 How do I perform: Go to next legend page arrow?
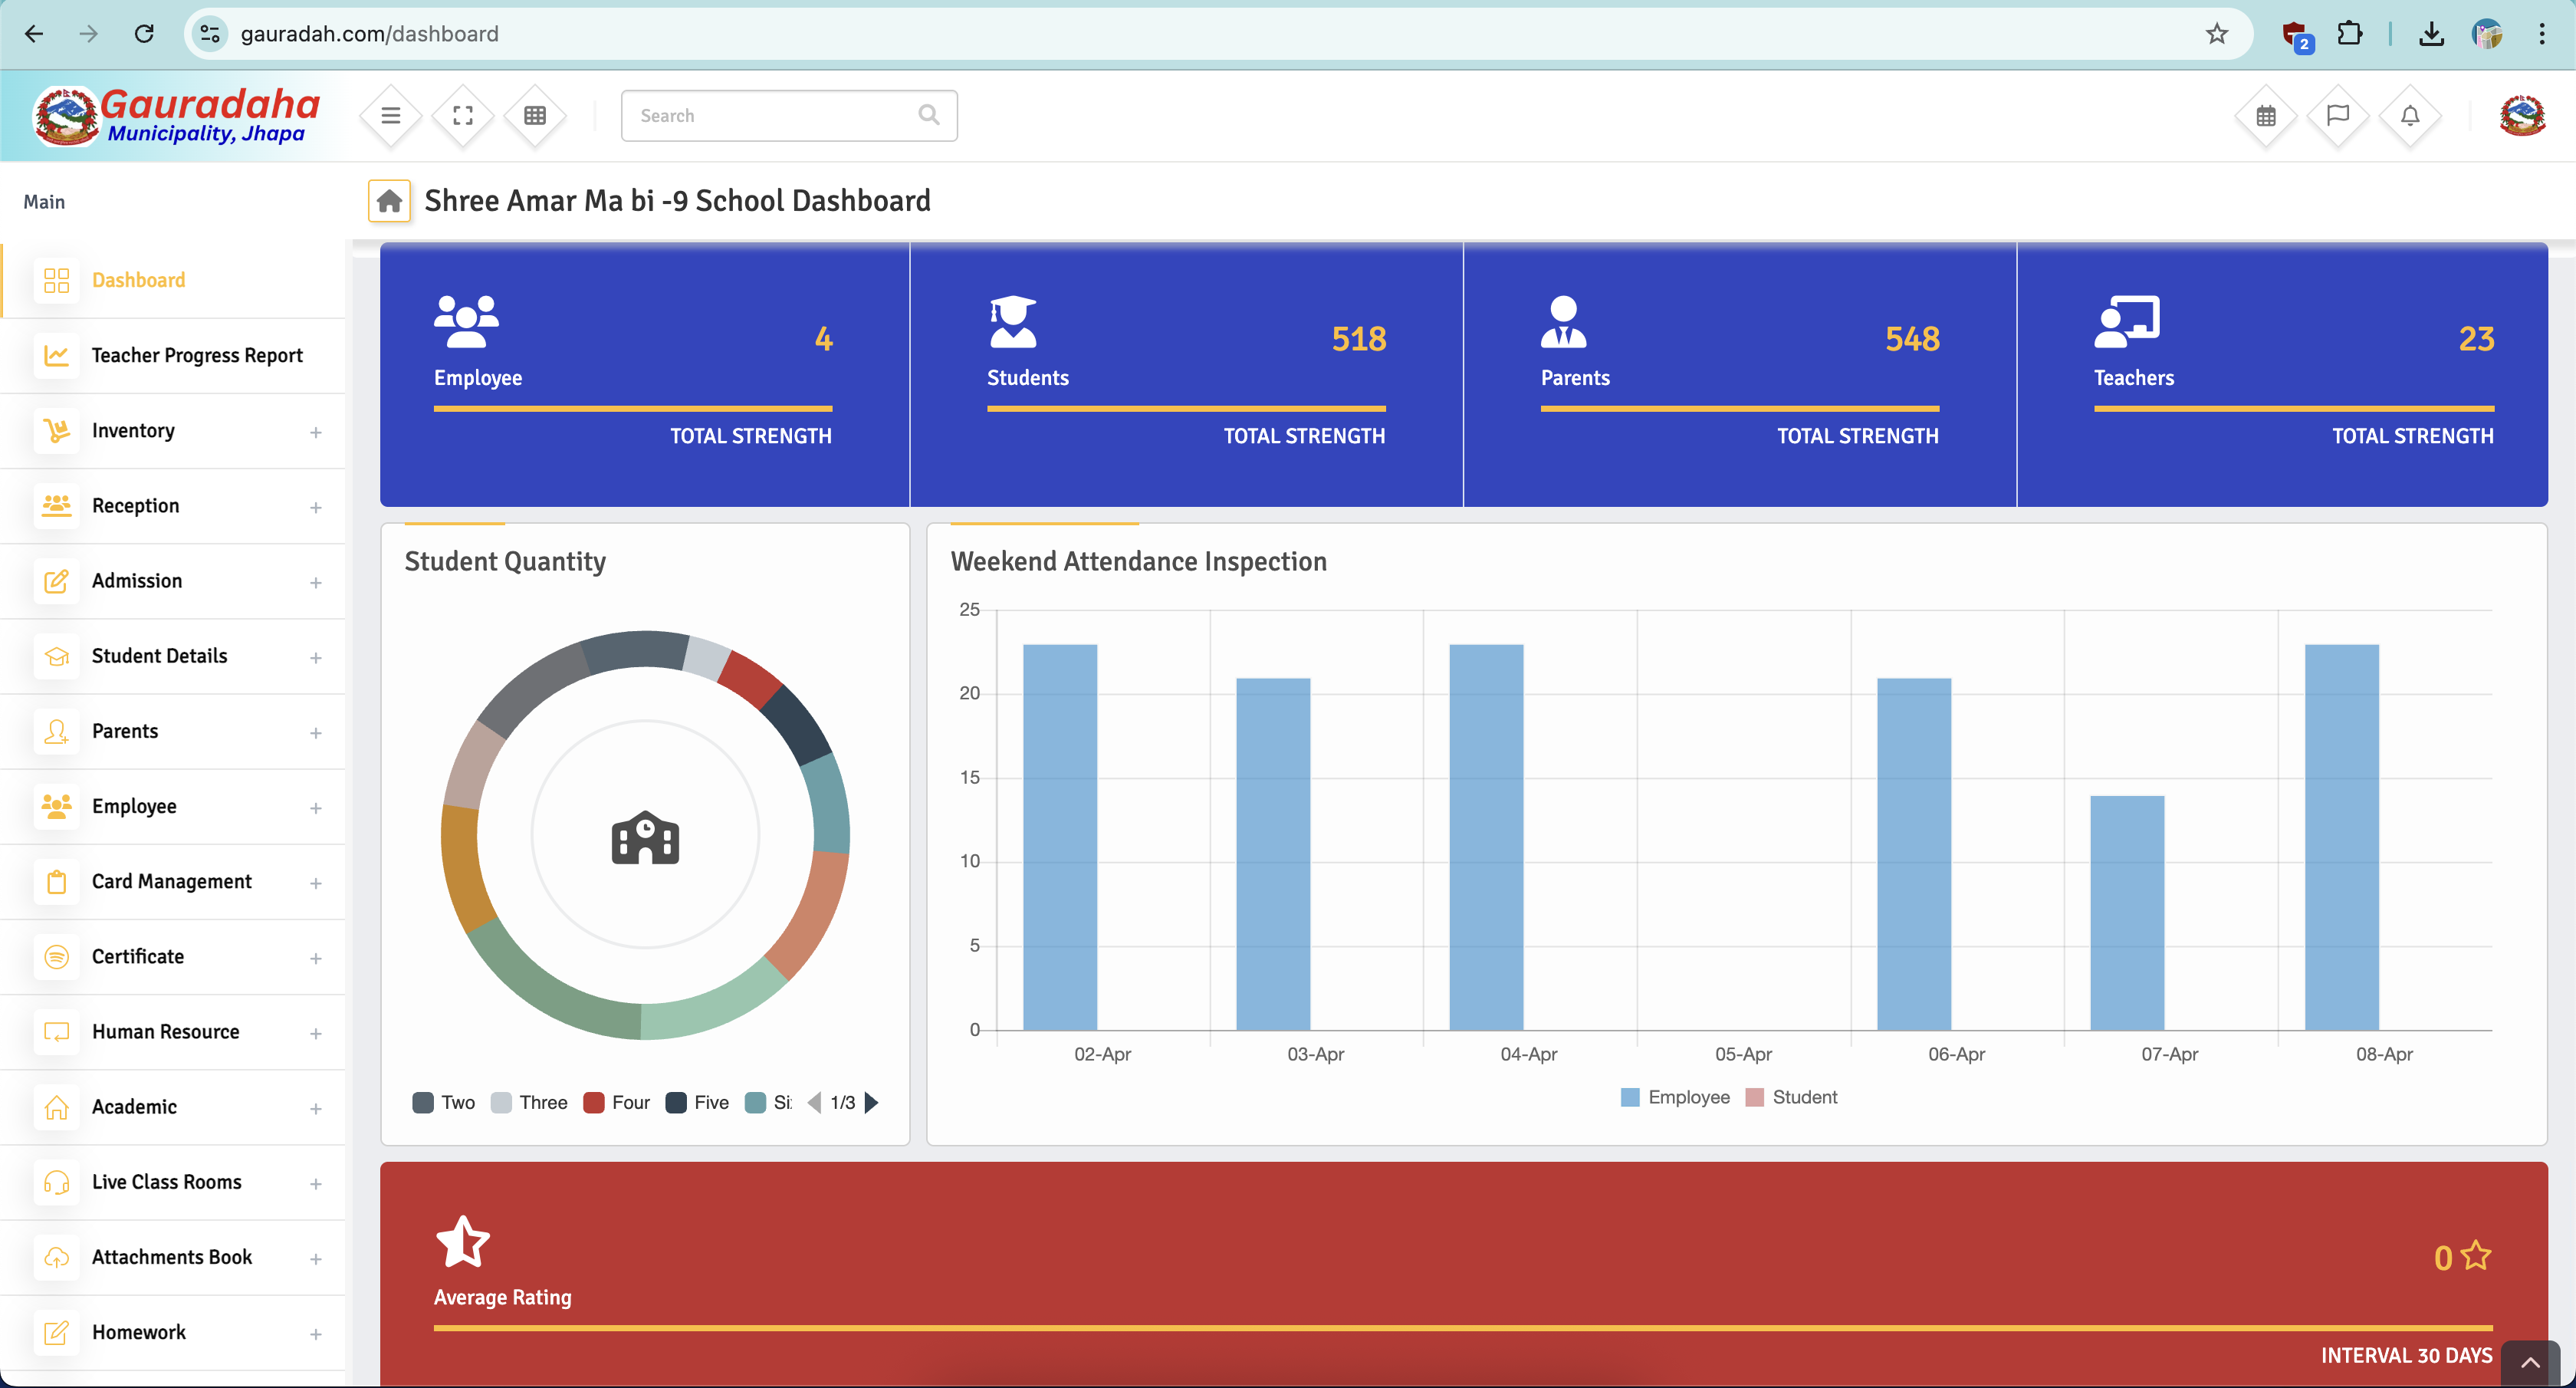[x=871, y=1102]
